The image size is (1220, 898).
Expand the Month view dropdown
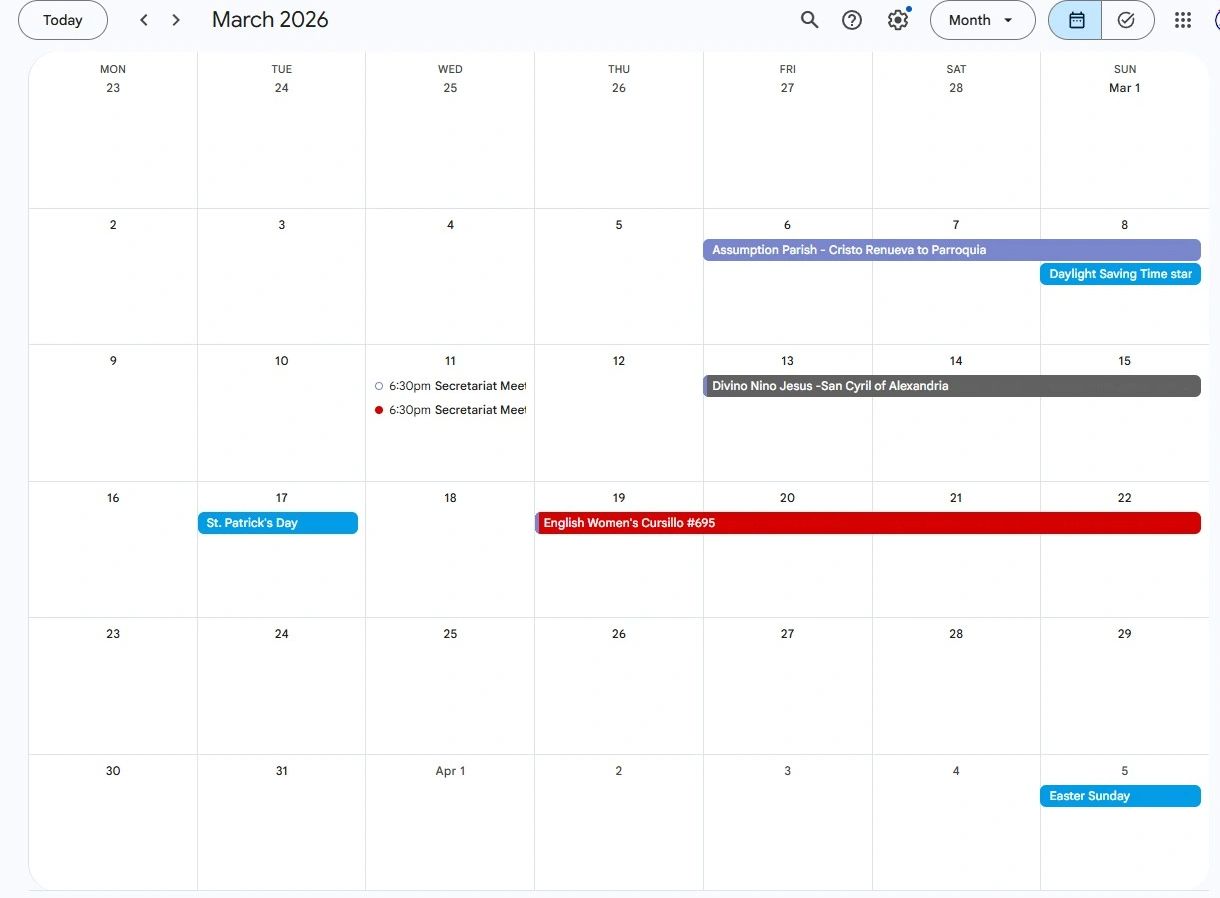(x=981, y=20)
